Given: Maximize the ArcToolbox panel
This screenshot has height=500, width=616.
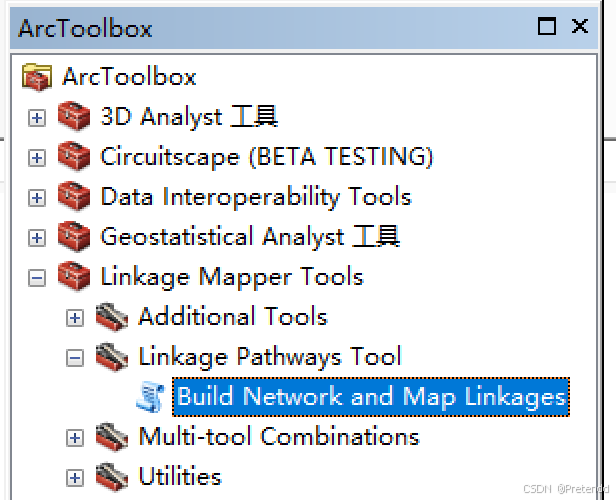Looking at the screenshot, I should coord(546,26).
